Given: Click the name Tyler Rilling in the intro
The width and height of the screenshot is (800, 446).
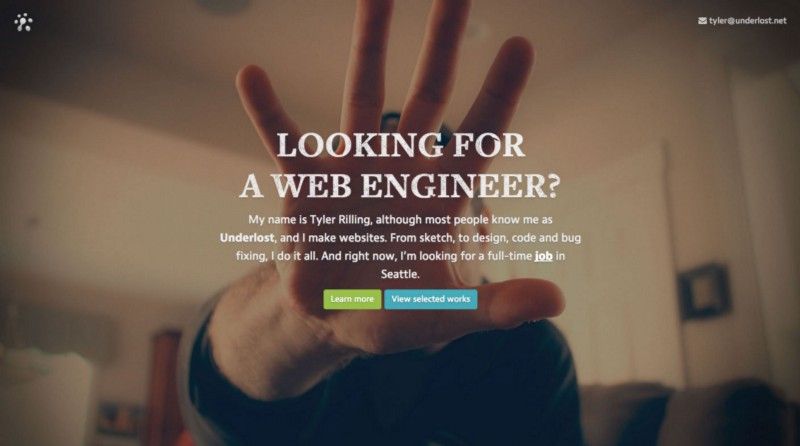Looking at the screenshot, I should pyautogui.click(x=340, y=220).
